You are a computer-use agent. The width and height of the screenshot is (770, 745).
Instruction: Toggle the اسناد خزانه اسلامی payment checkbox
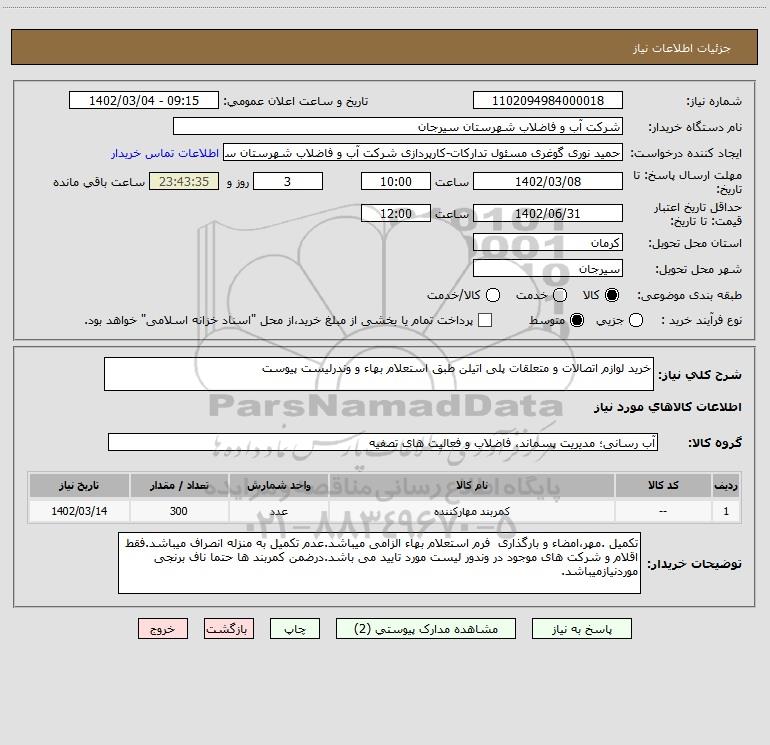(485, 320)
